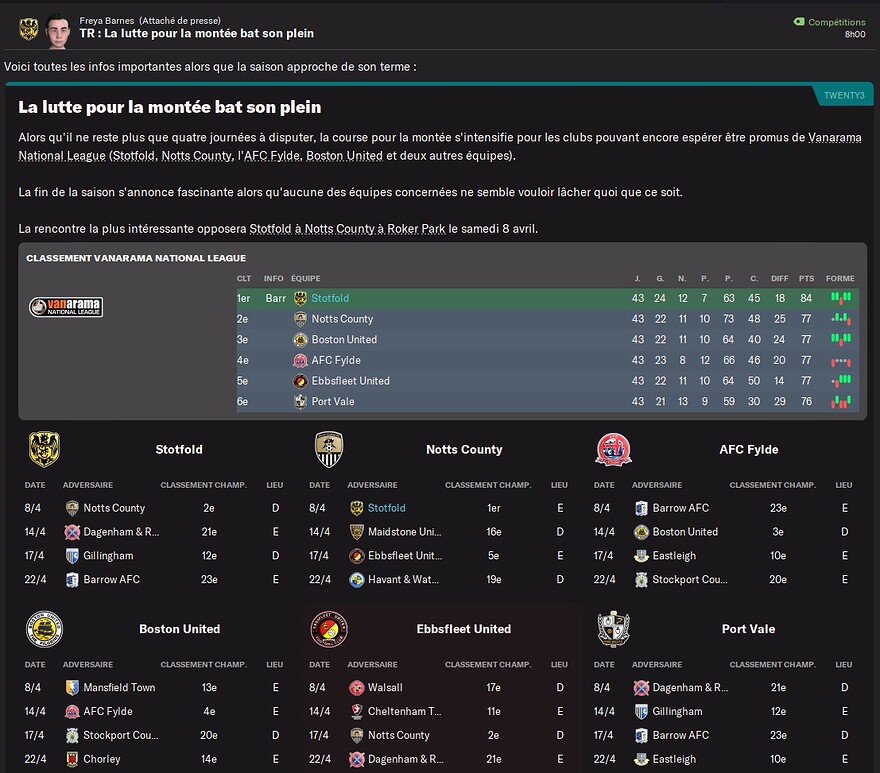880x773 pixels.
Task: Select Walsall in Ebbsfleet United's fixtures
Action: (385, 687)
